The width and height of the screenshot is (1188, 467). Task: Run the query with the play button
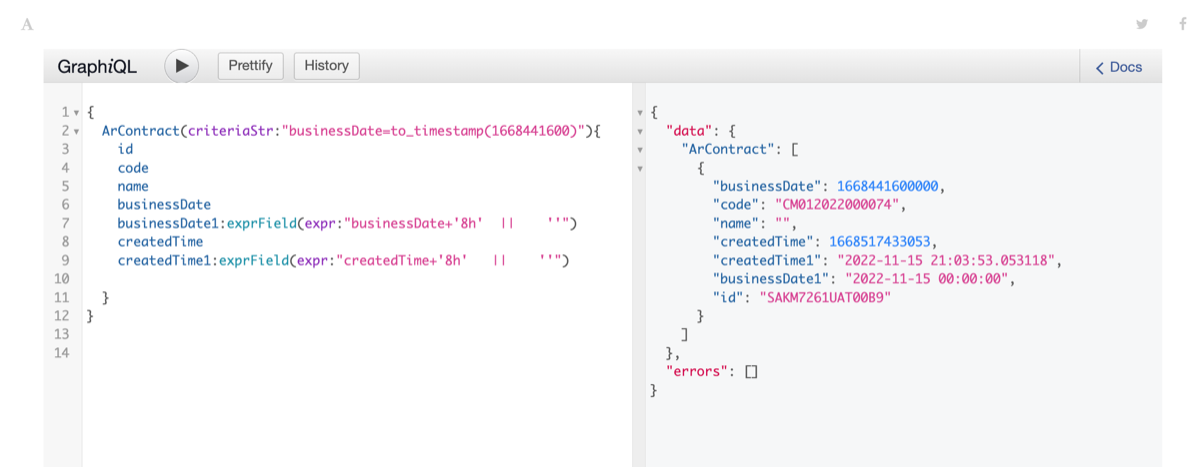point(181,66)
